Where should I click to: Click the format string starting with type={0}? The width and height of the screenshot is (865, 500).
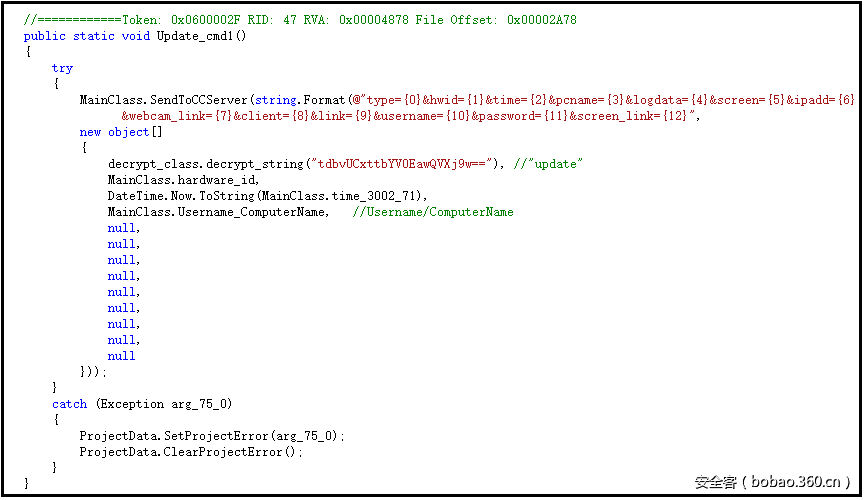pyautogui.click(x=603, y=100)
